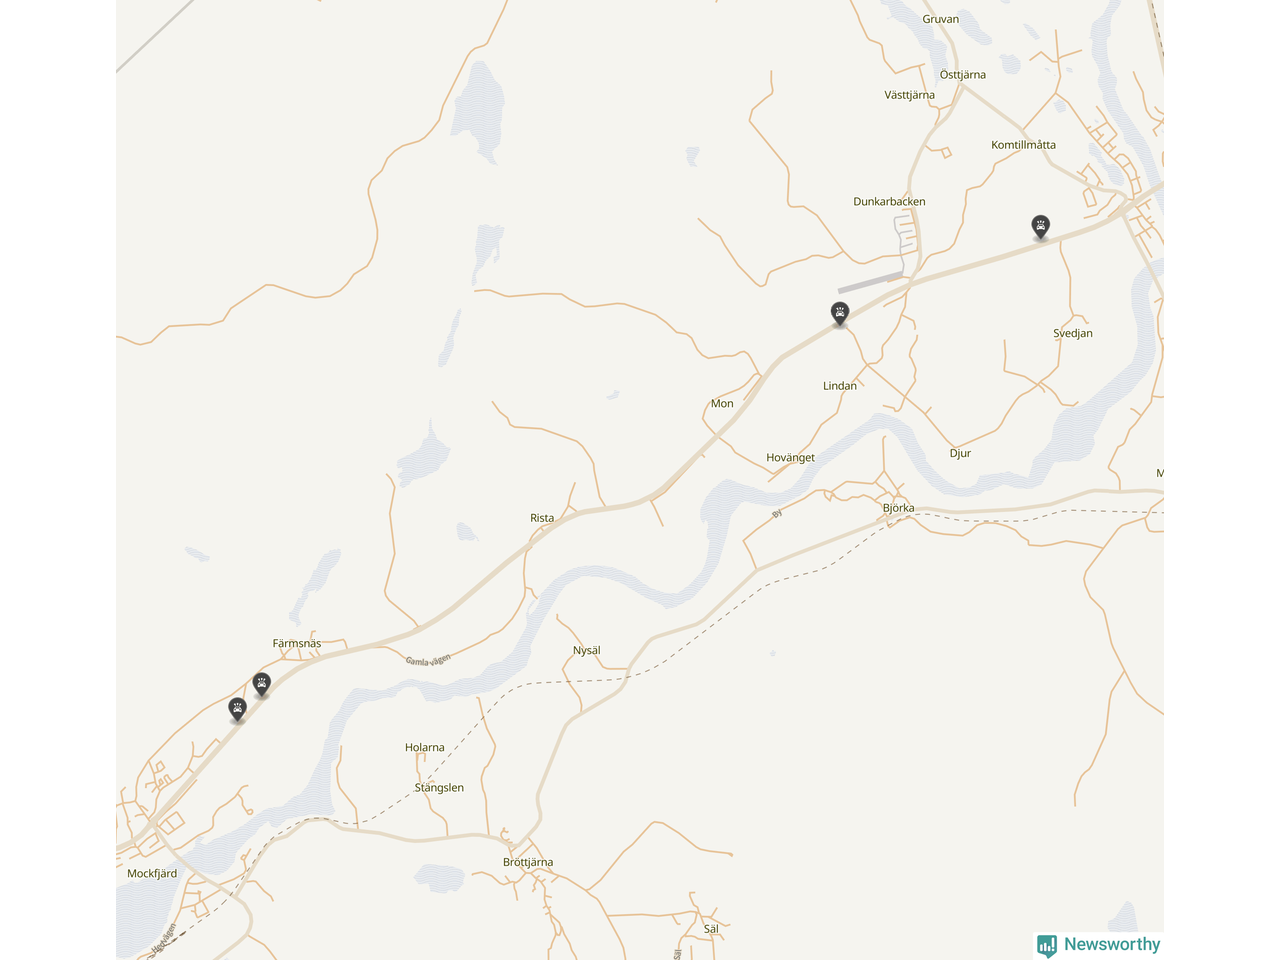Click the Mon place label
This screenshot has width=1280, height=960.
(722, 404)
